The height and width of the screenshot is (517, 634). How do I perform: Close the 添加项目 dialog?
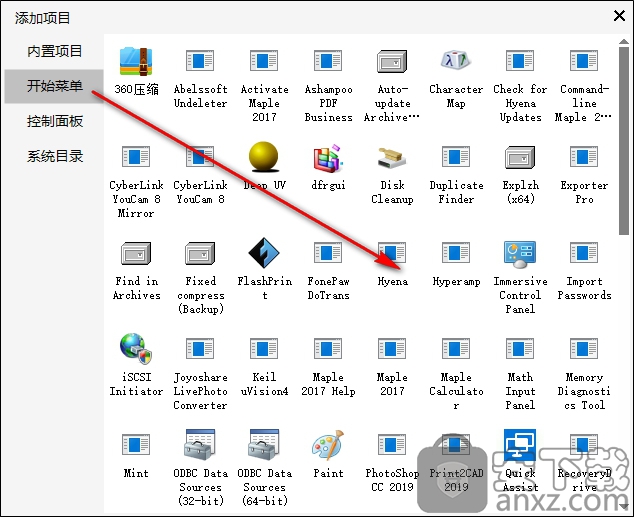(619, 16)
